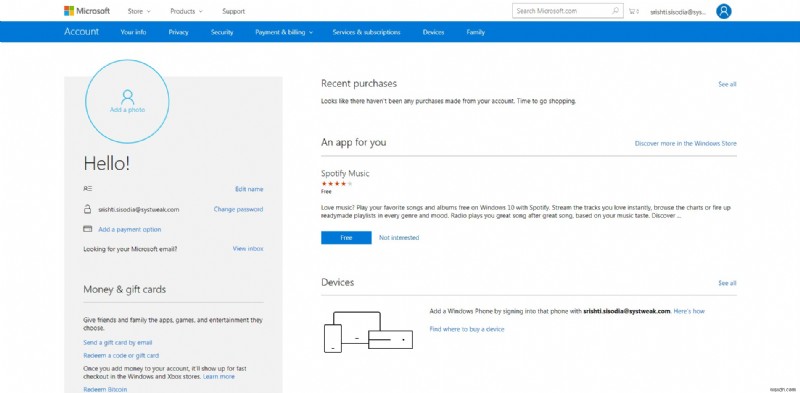Expand Payment & billing menu
The width and height of the screenshot is (800, 393).
[x=284, y=32]
